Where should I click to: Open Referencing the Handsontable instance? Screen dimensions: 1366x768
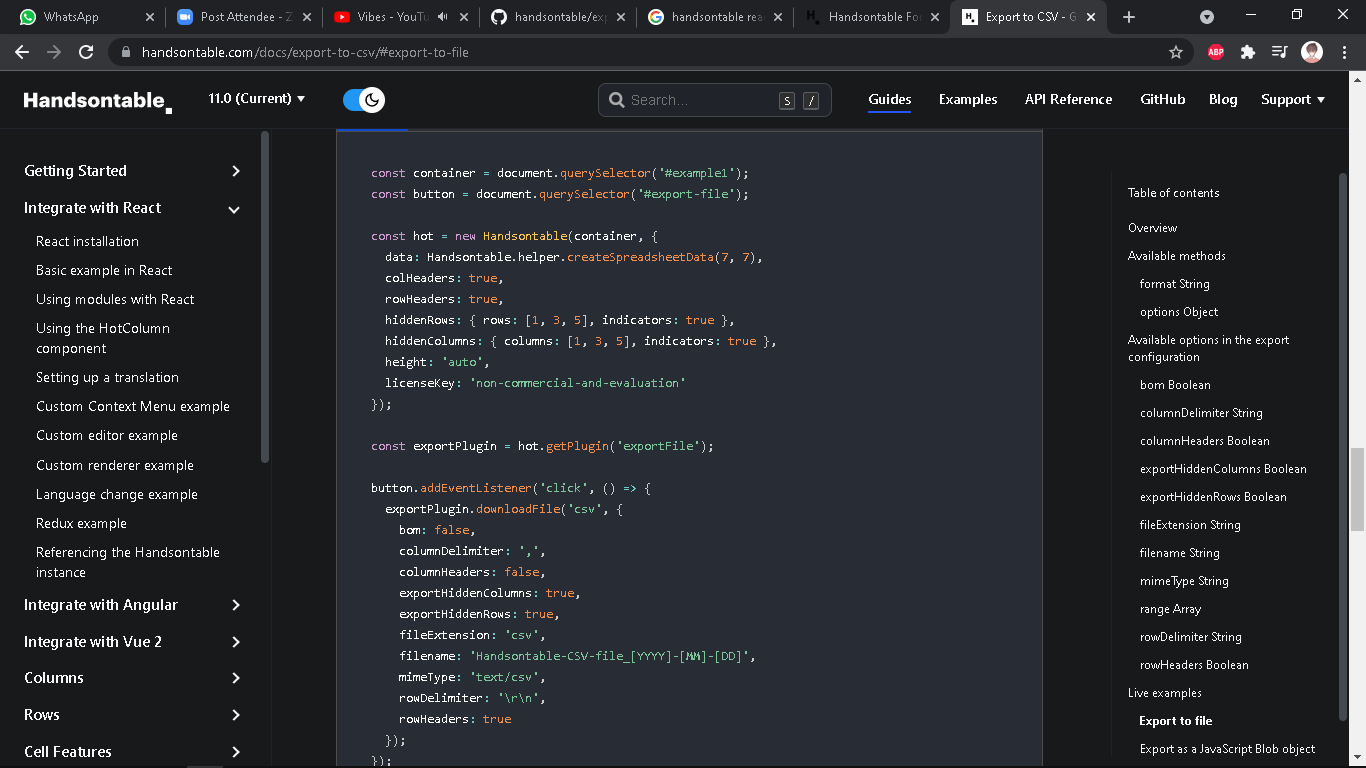click(128, 562)
